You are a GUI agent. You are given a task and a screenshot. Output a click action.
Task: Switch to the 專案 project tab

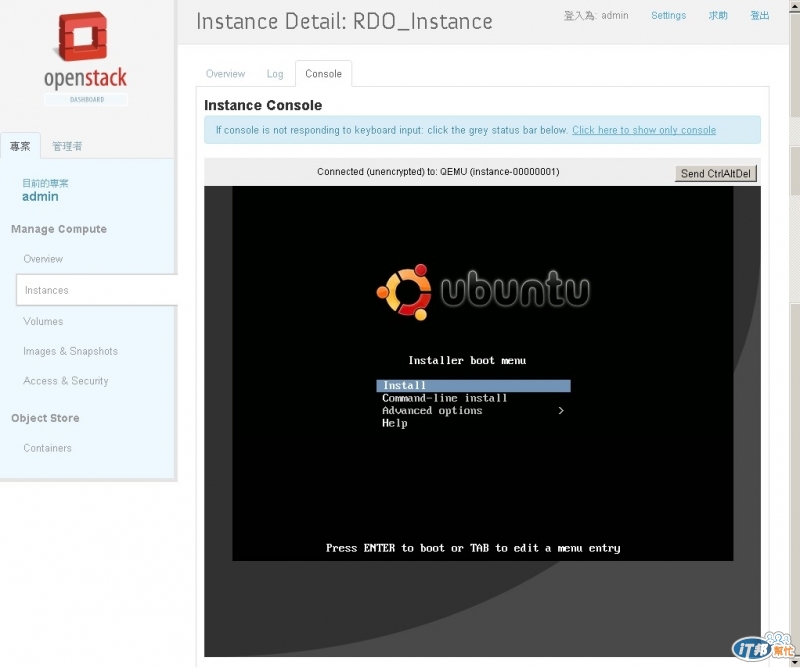click(x=20, y=146)
